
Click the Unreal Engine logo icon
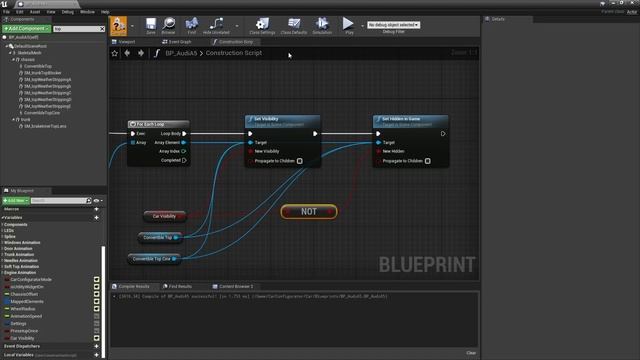pos(4,4)
